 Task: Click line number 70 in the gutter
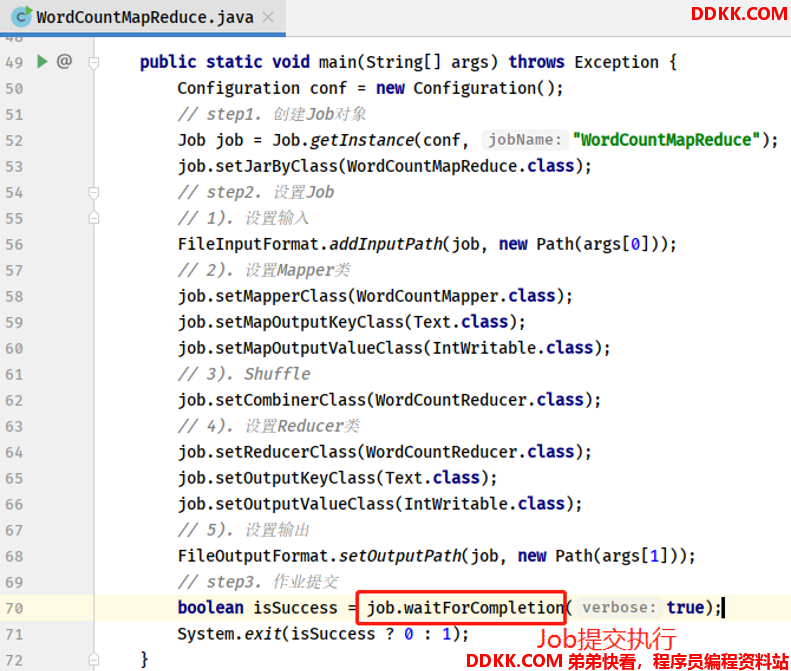[14, 608]
